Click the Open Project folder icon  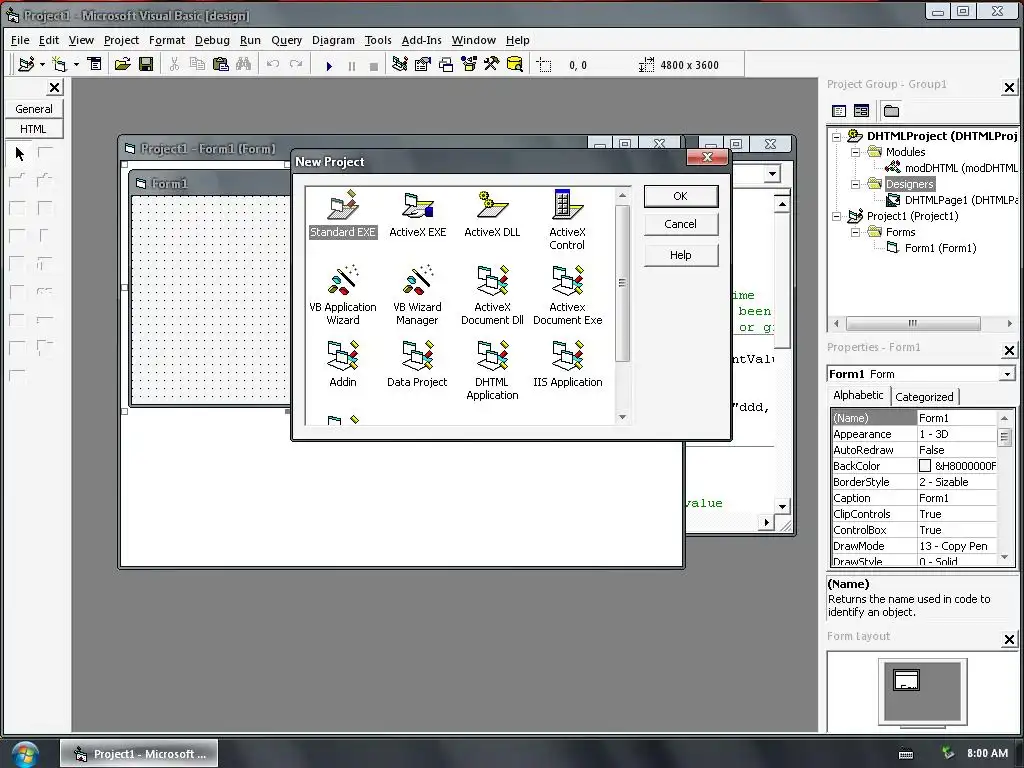point(122,64)
